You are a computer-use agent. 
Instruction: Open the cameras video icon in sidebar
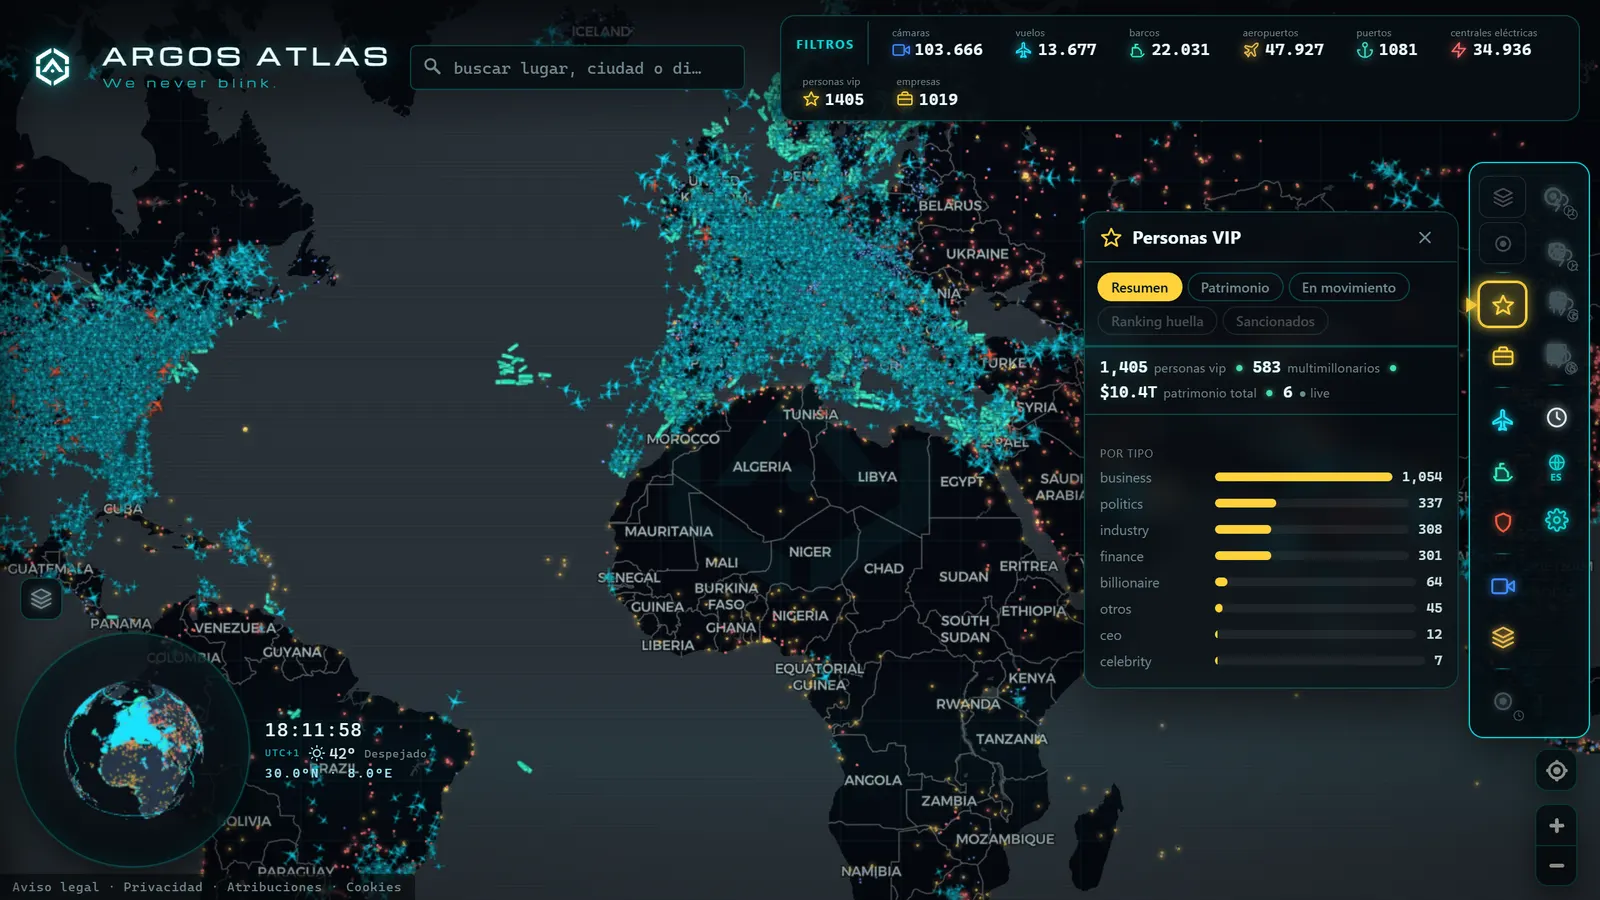(x=1502, y=586)
